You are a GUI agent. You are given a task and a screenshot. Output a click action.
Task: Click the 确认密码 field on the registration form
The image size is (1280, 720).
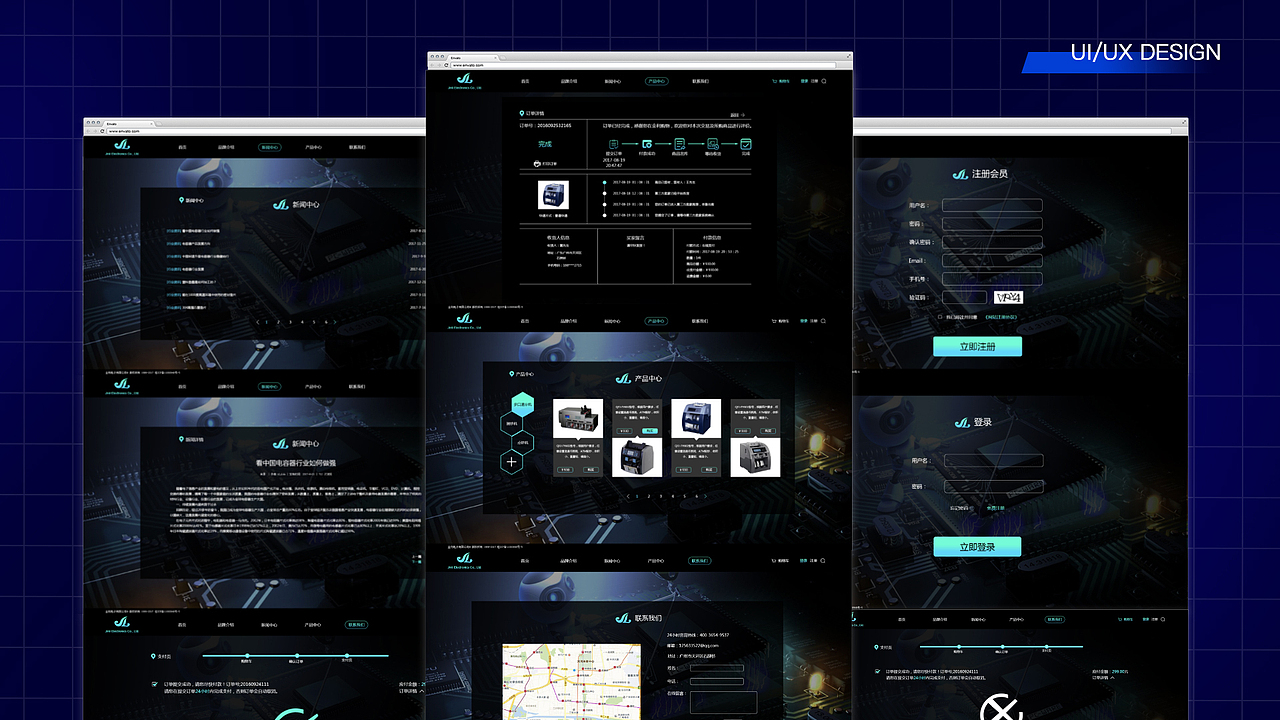tap(992, 242)
